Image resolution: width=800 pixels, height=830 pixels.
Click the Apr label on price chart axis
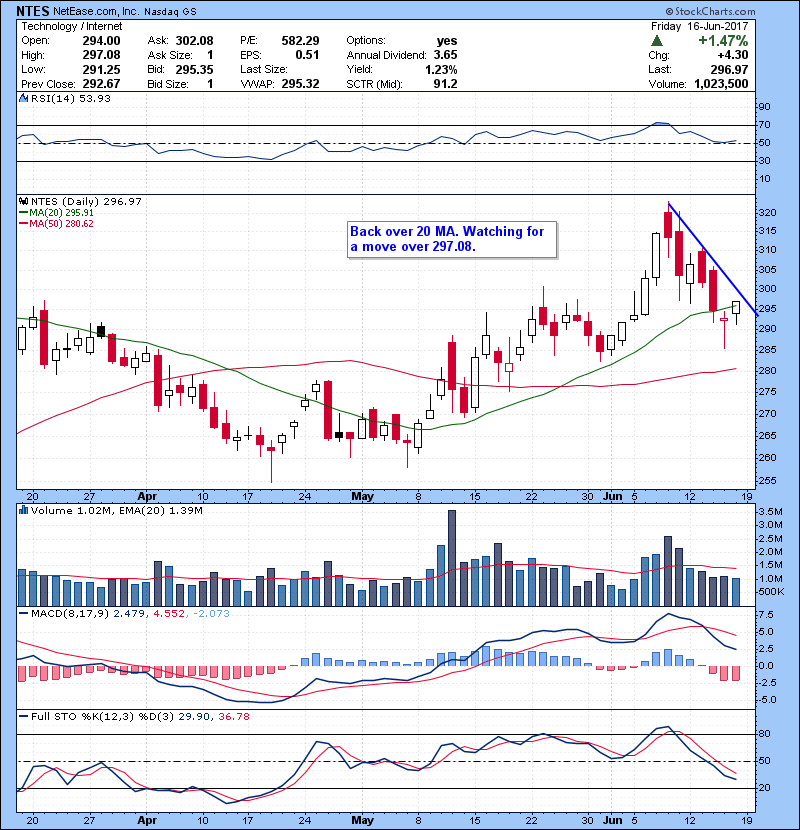click(x=147, y=497)
